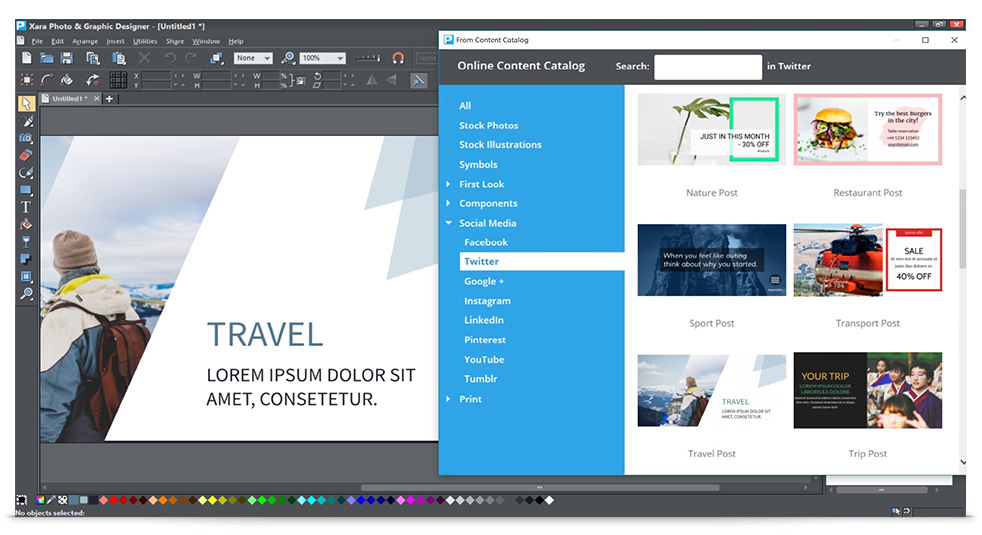Toggle the pin button on the infobar

pyautogui.click(x=419, y=80)
